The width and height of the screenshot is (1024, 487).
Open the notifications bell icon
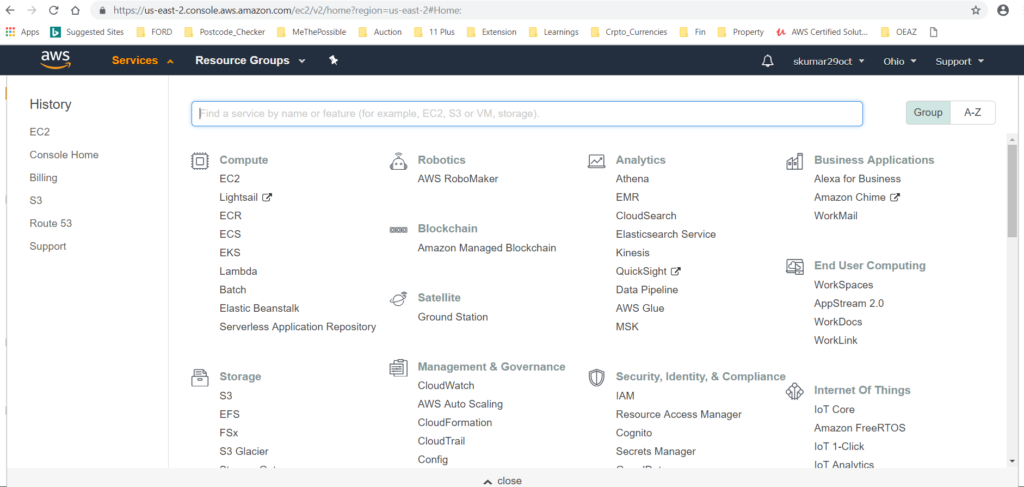click(x=768, y=61)
